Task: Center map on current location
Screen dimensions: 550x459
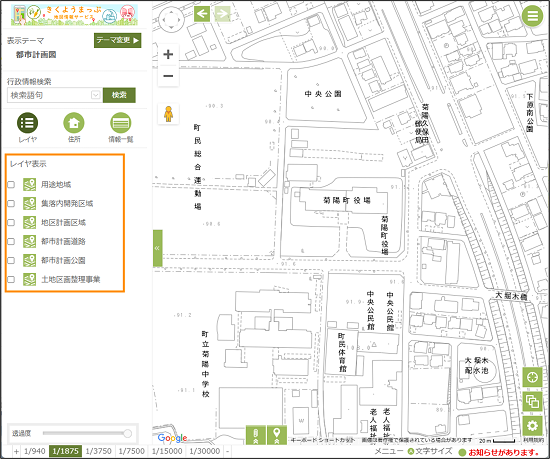Action: tap(532, 377)
